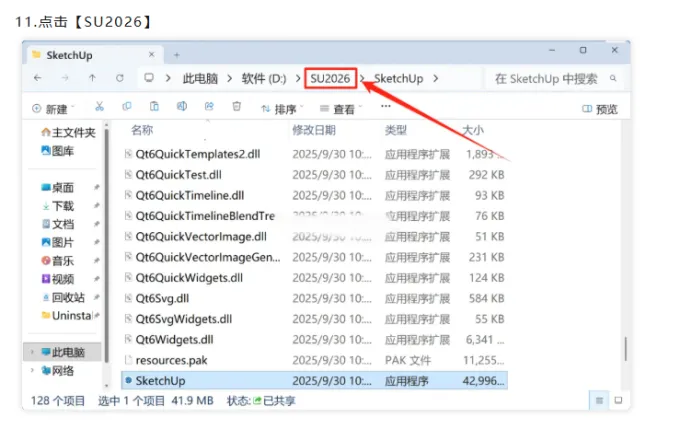Expand chevron after SketchUp in breadcrumb
Image resolution: width=692 pixels, height=429 pixels.
(x=436, y=79)
